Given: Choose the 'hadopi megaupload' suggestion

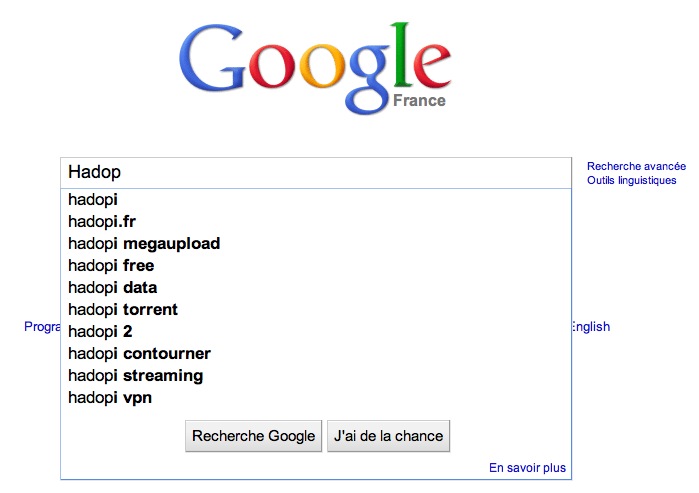Looking at the screenshot, I should click(x=144, y=244).
